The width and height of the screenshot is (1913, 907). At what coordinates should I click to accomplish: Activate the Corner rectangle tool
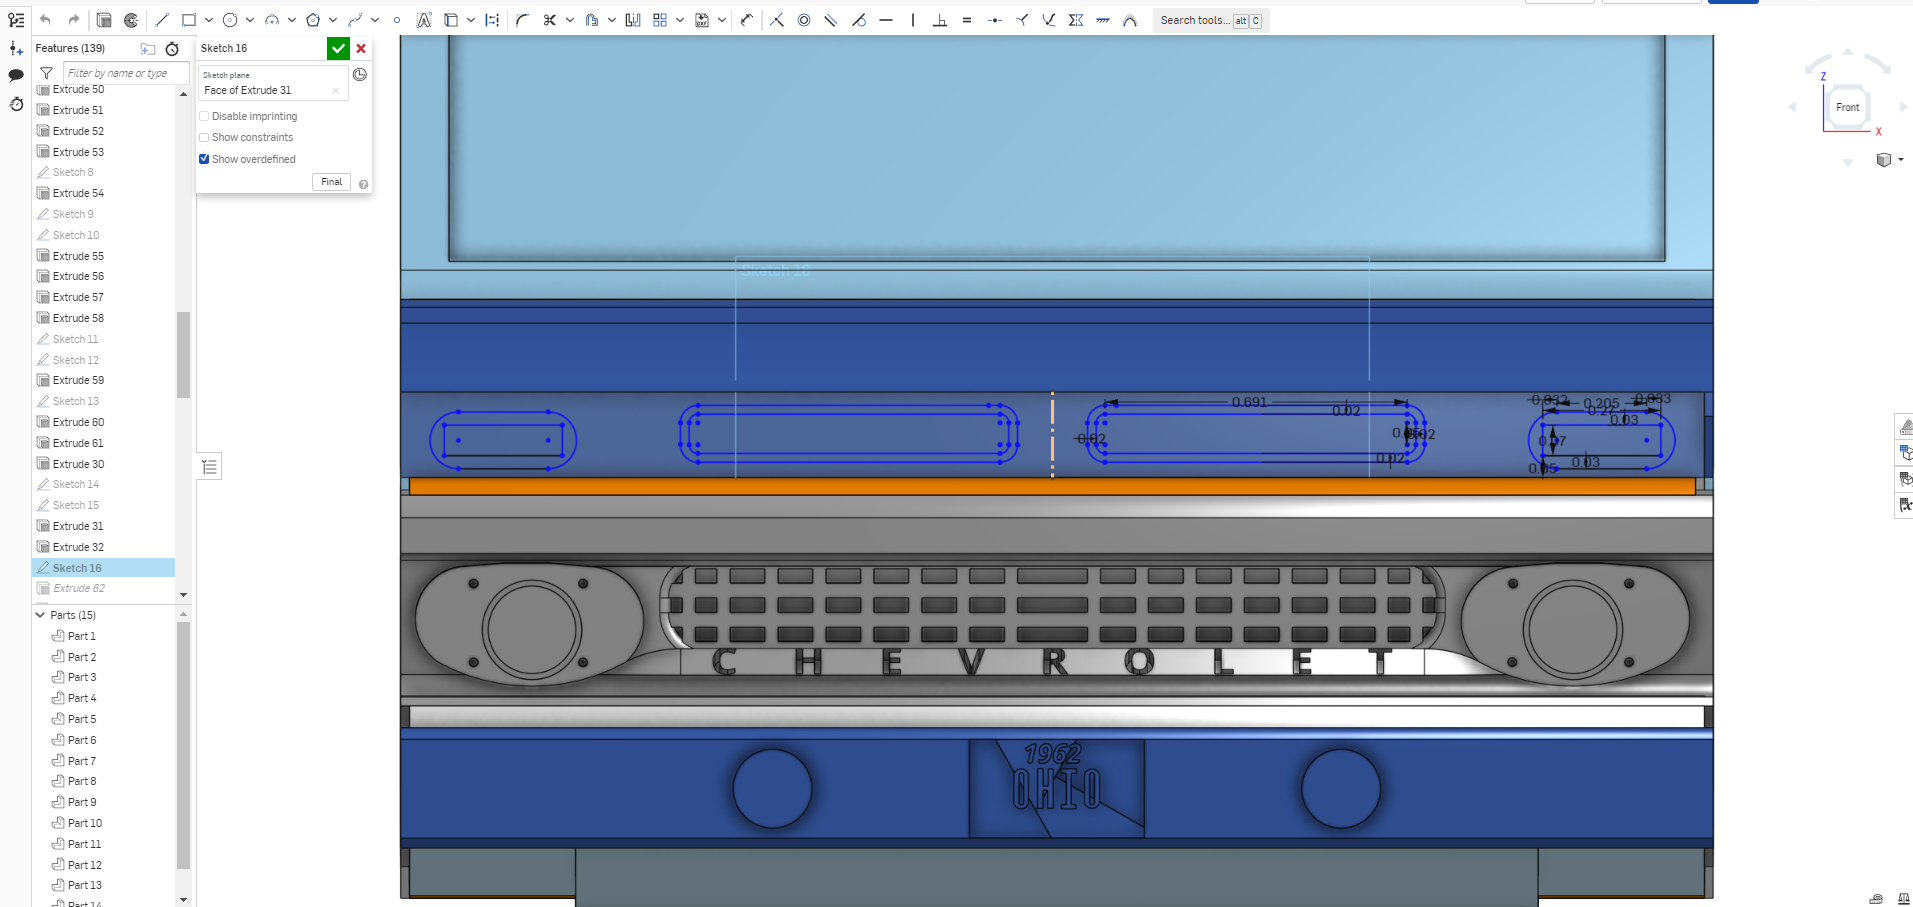188,20
